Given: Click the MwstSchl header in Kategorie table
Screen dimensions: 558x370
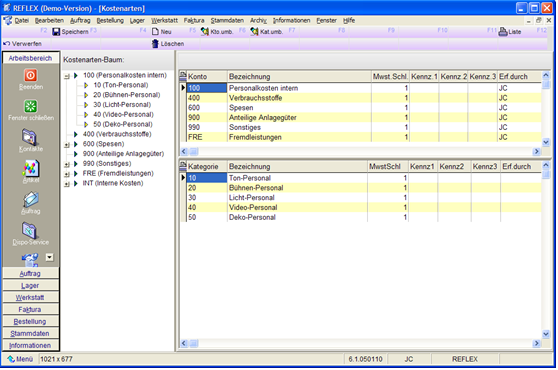Looking at the screenshot, I should pyautogui.click(x=388, y=166).
